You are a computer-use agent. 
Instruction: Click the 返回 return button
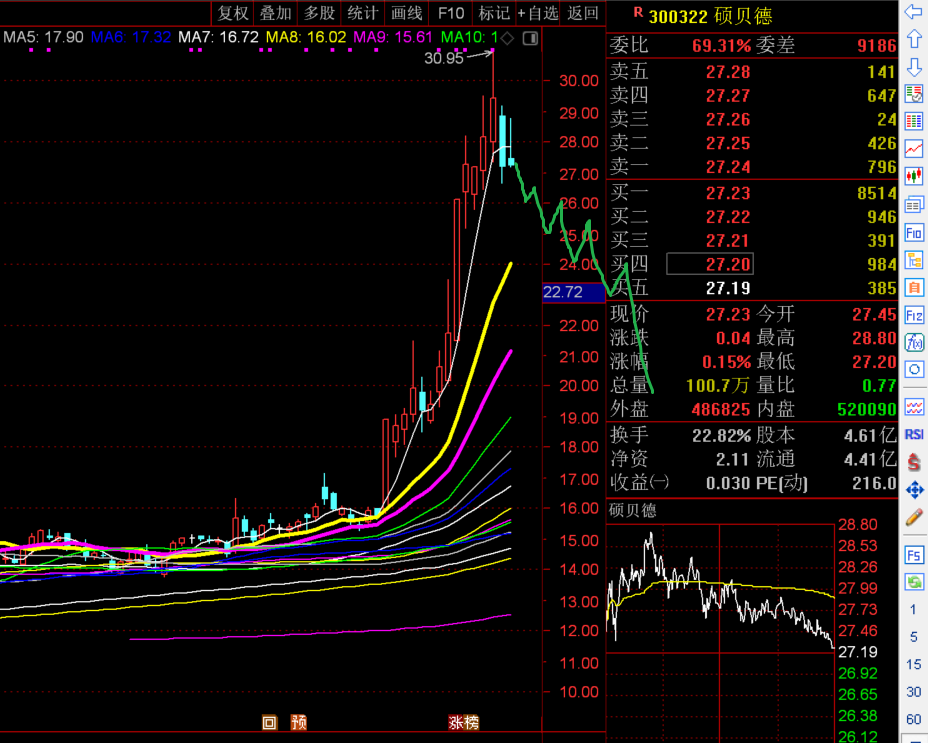pos(582,13)
